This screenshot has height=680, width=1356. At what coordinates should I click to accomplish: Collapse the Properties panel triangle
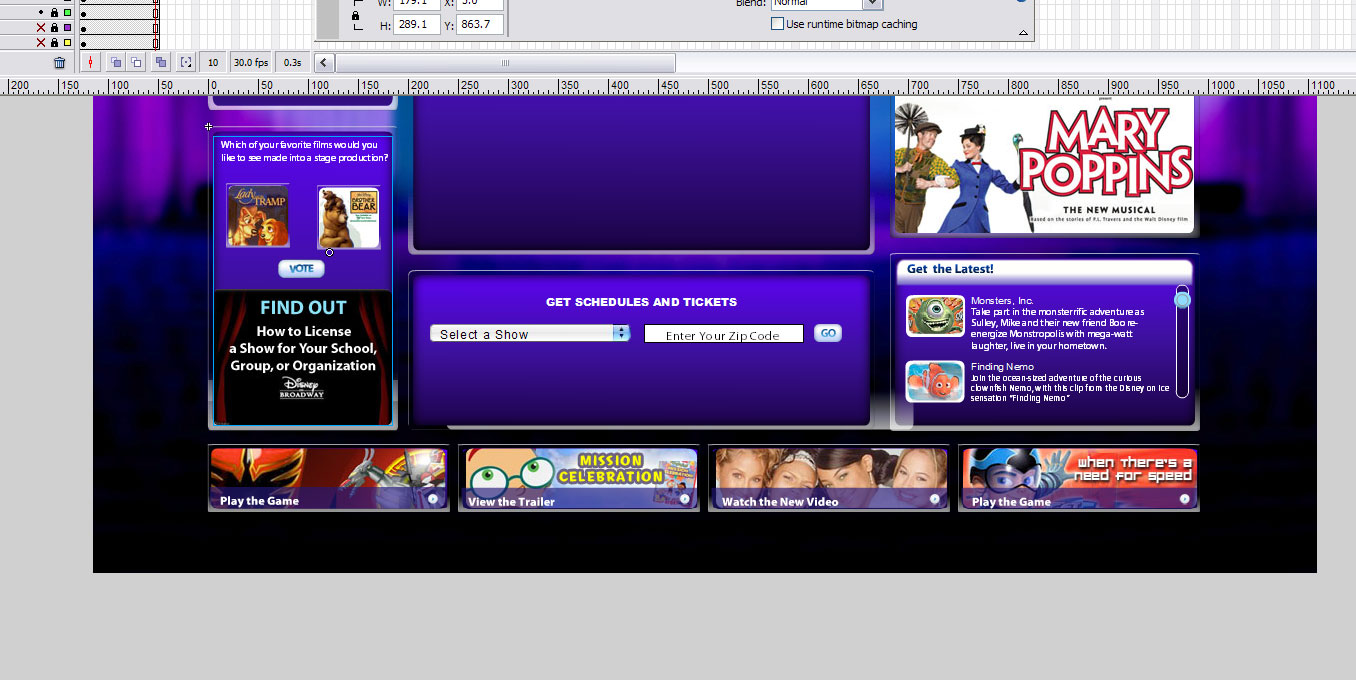[1023, 32]
